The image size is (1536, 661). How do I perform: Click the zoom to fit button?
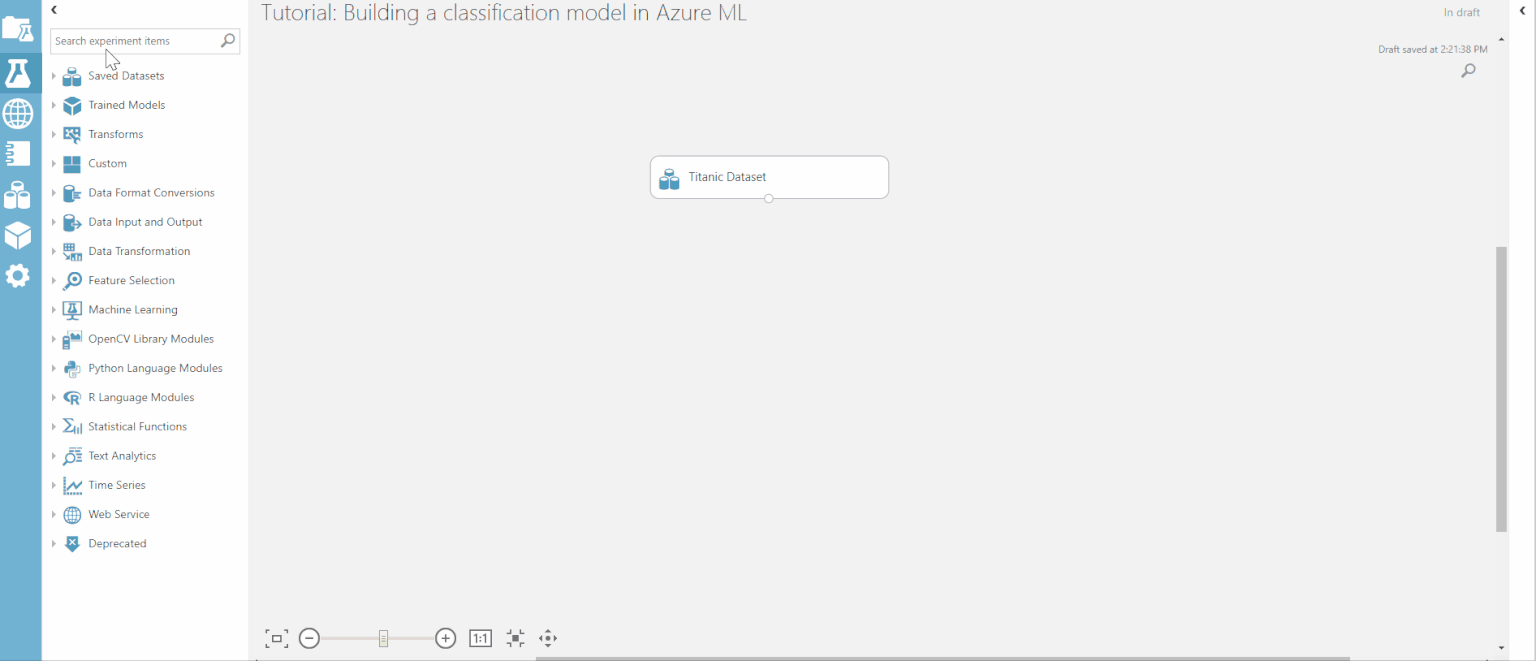276,639
